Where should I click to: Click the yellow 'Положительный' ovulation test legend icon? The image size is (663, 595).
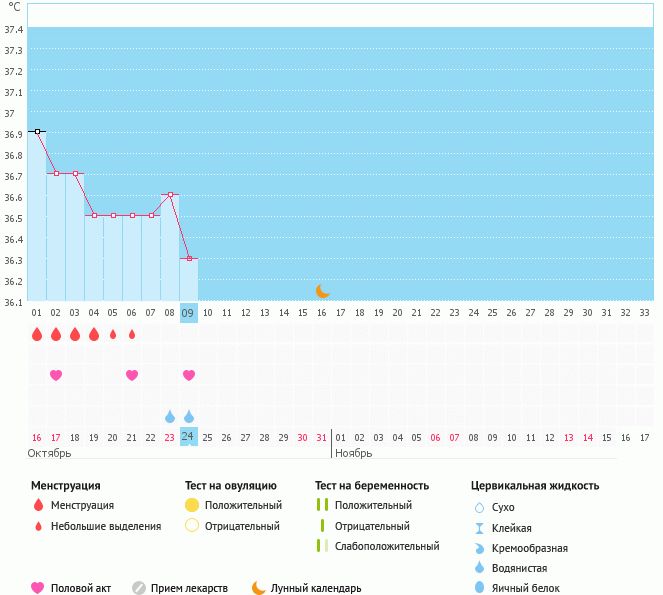[192, 505]
